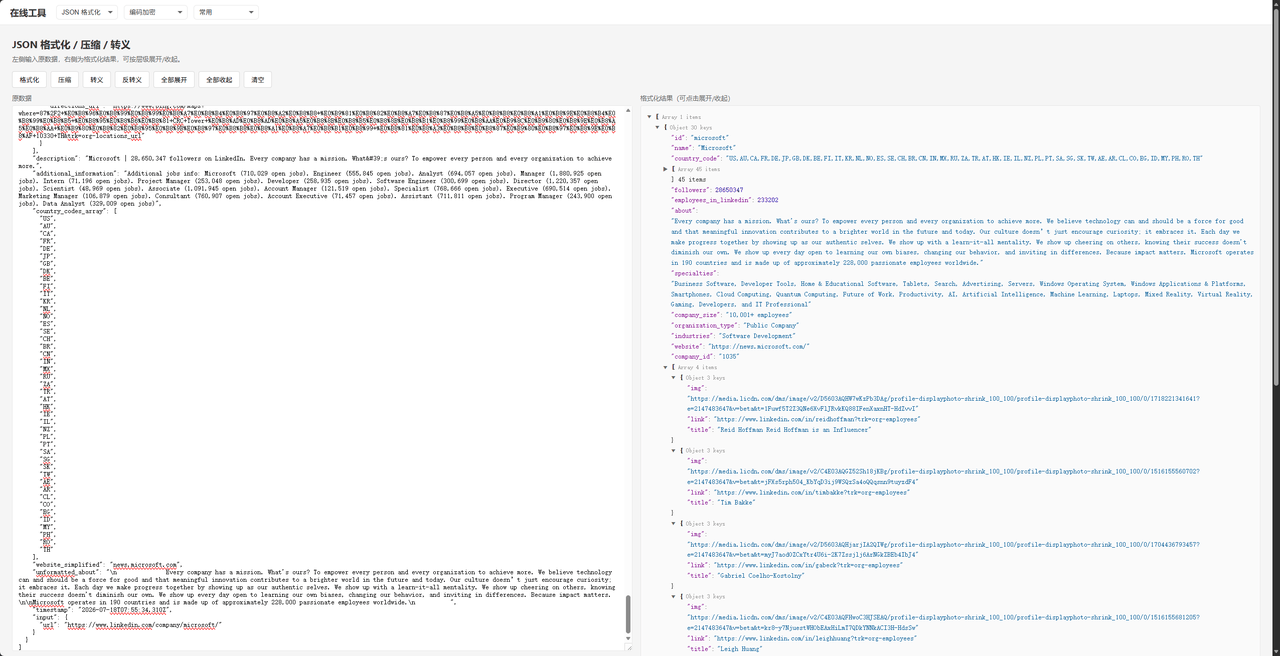Click the linkedin.com/company/microsoft url in raw data
Image resolution: width=1280 pixels, height=656 pixels.
click(x=144, y=625)
